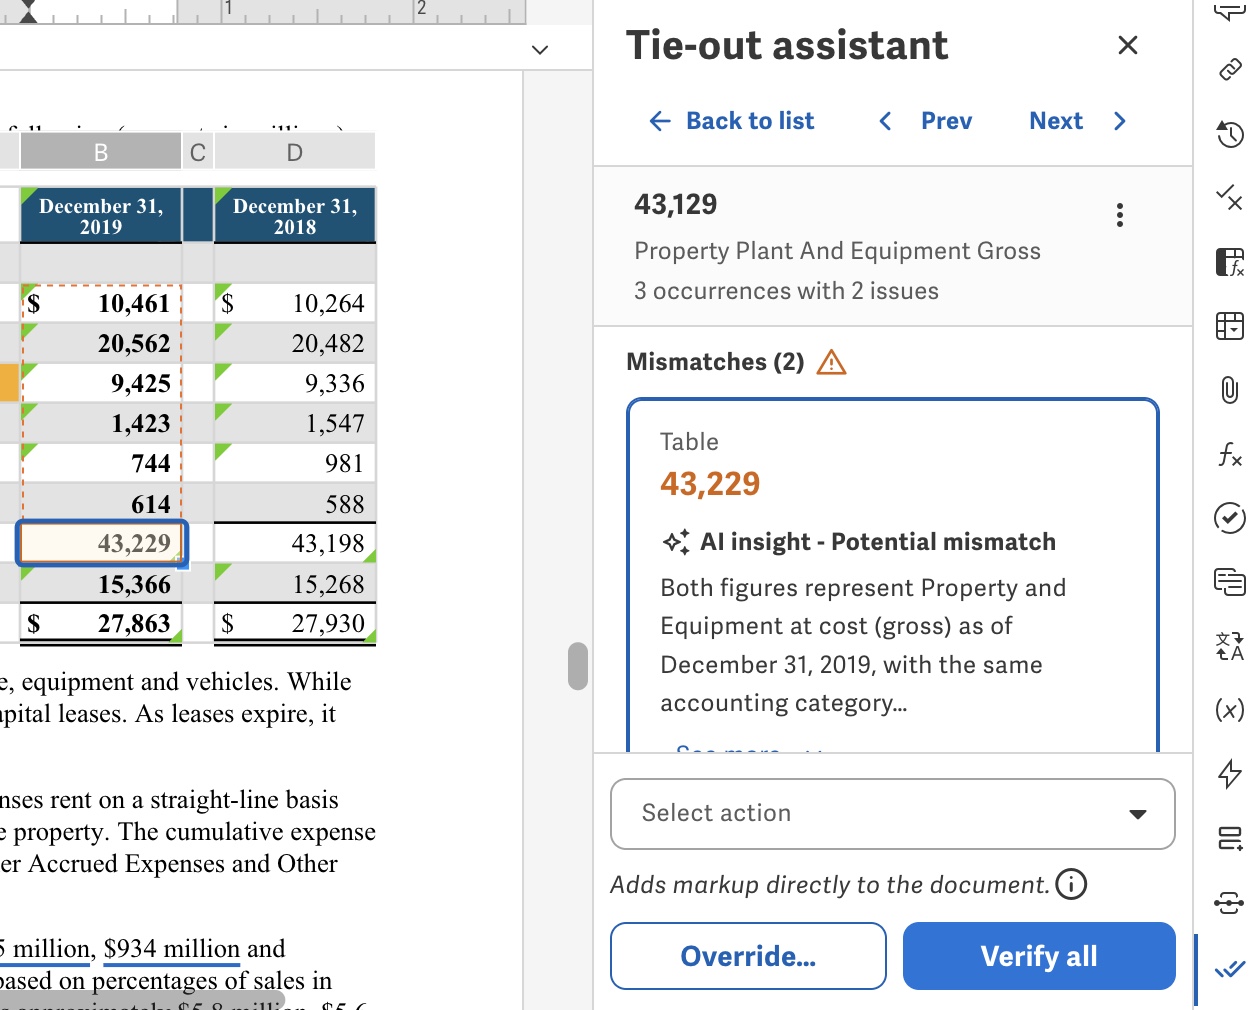
Task: Open the translate icon in sidebar
Action: 1230,646
